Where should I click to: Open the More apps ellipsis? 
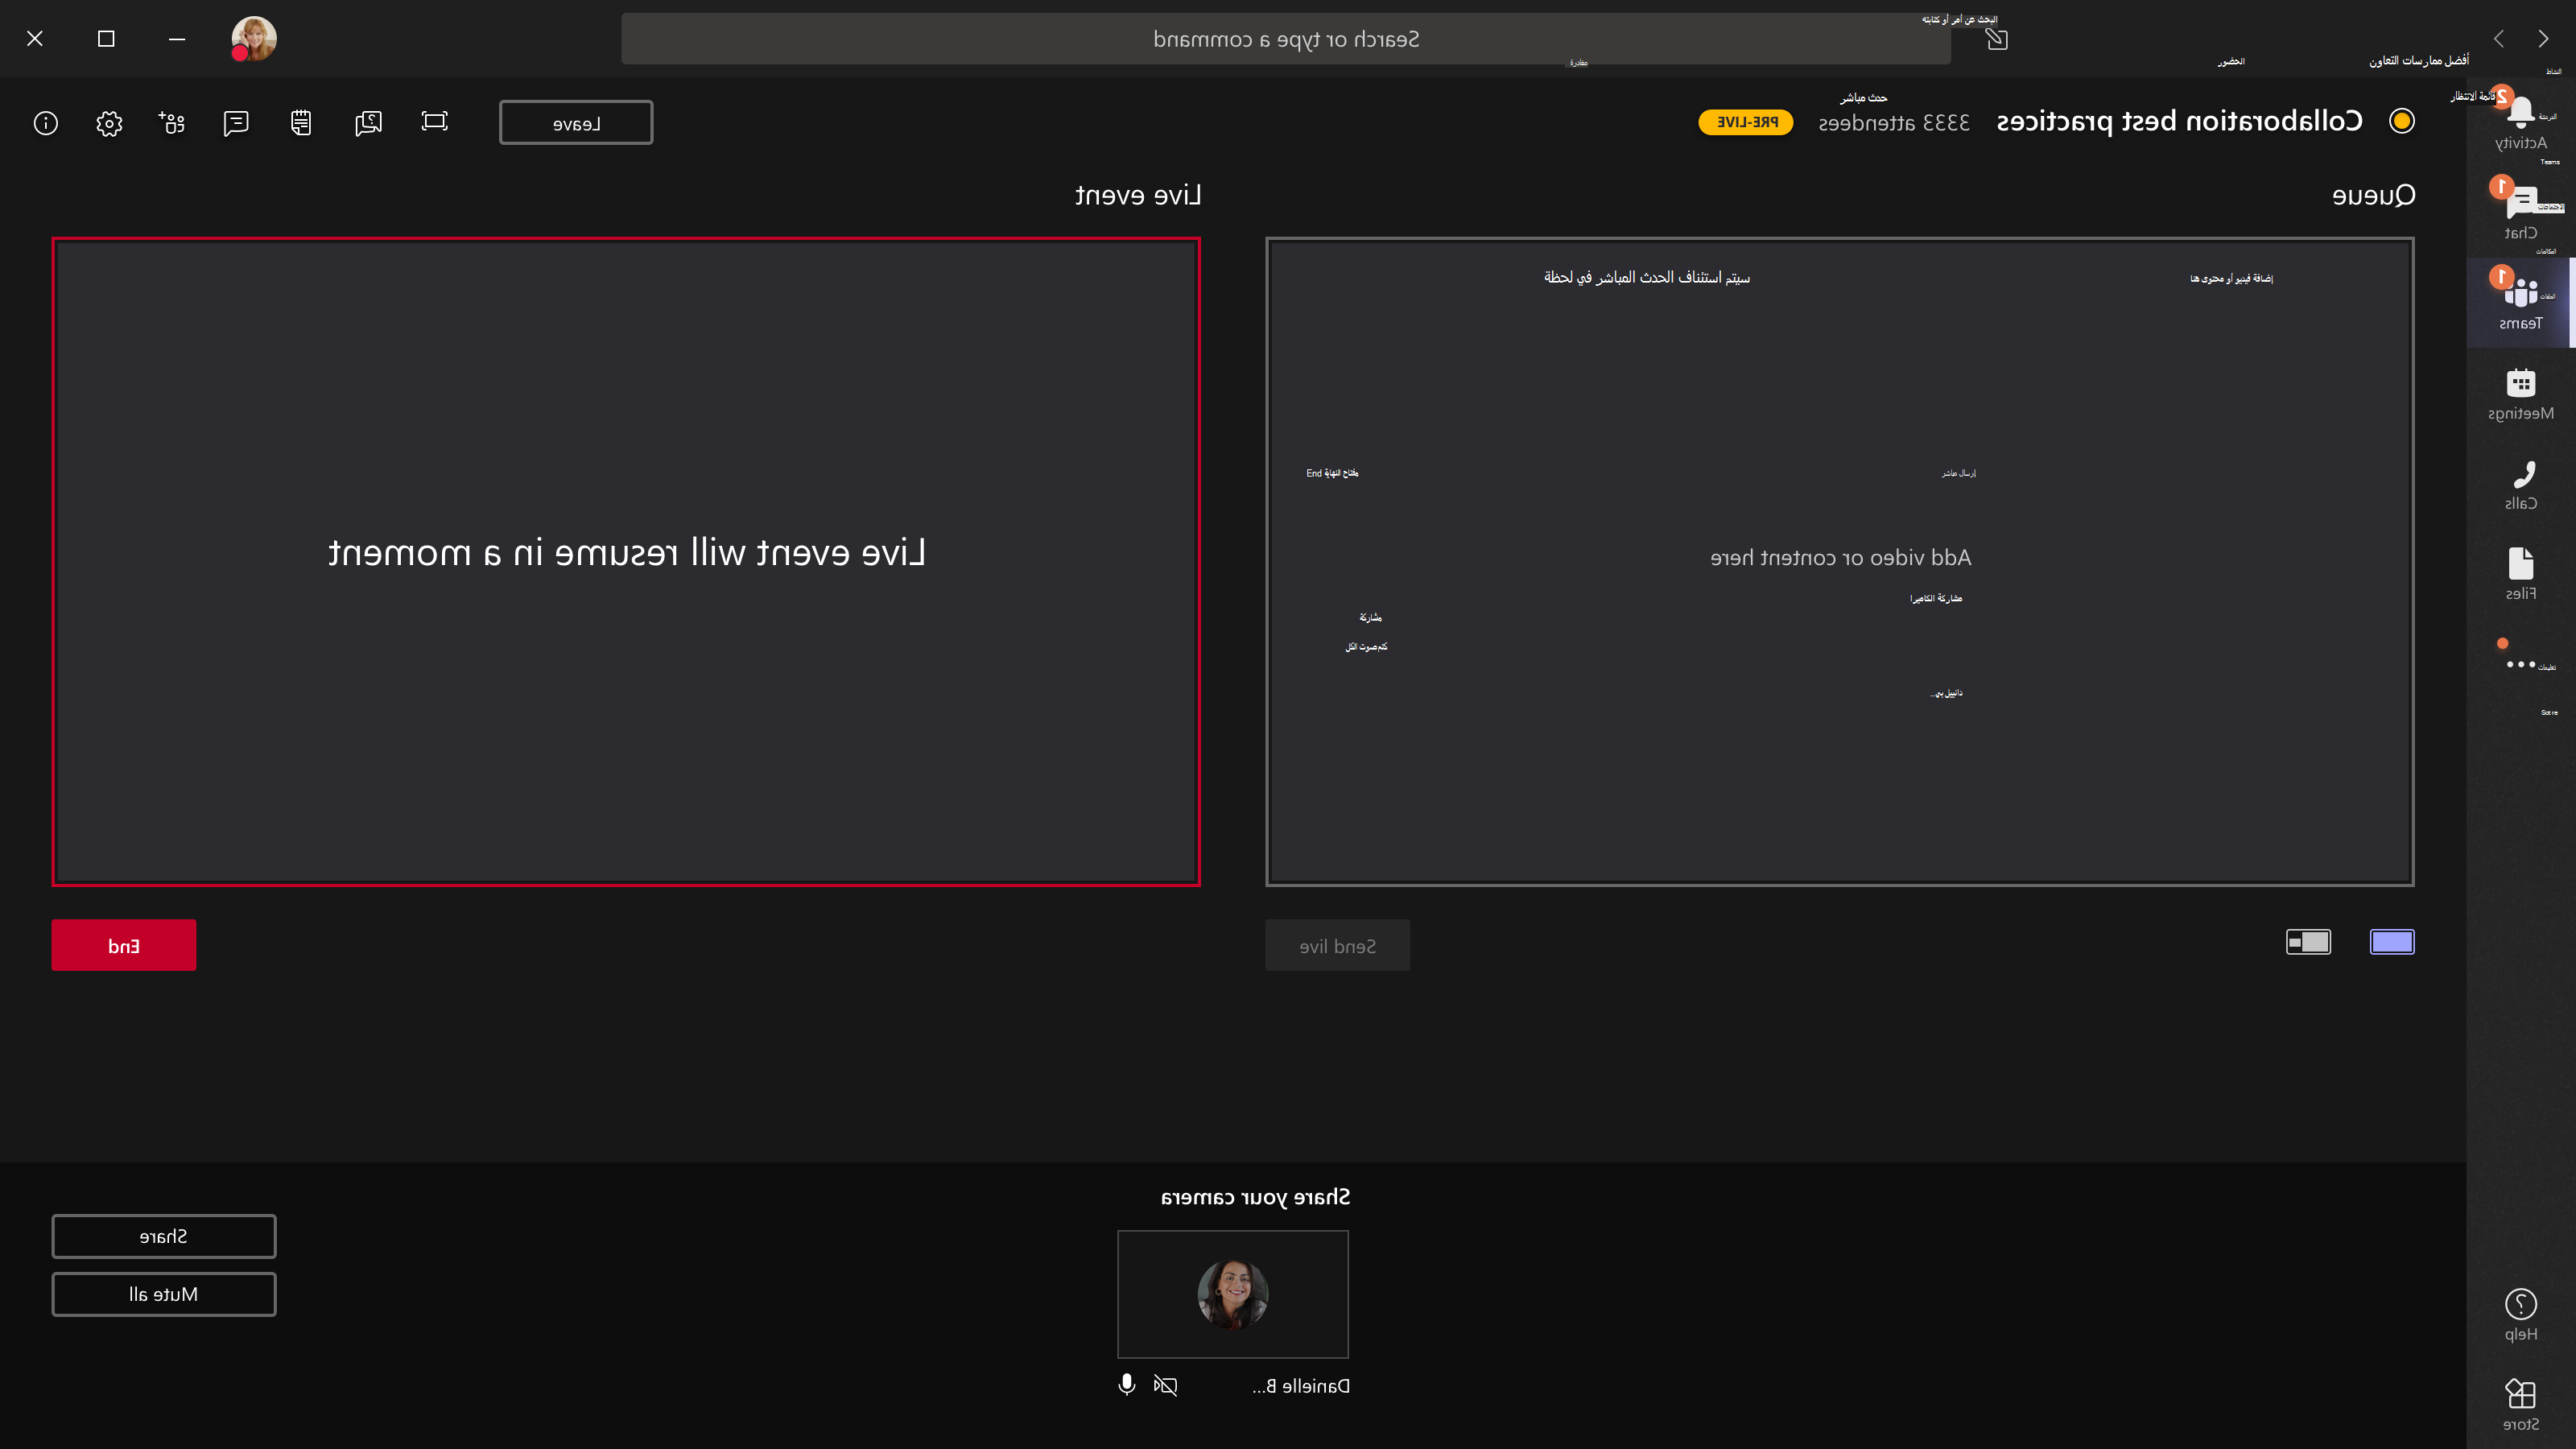2520,664
